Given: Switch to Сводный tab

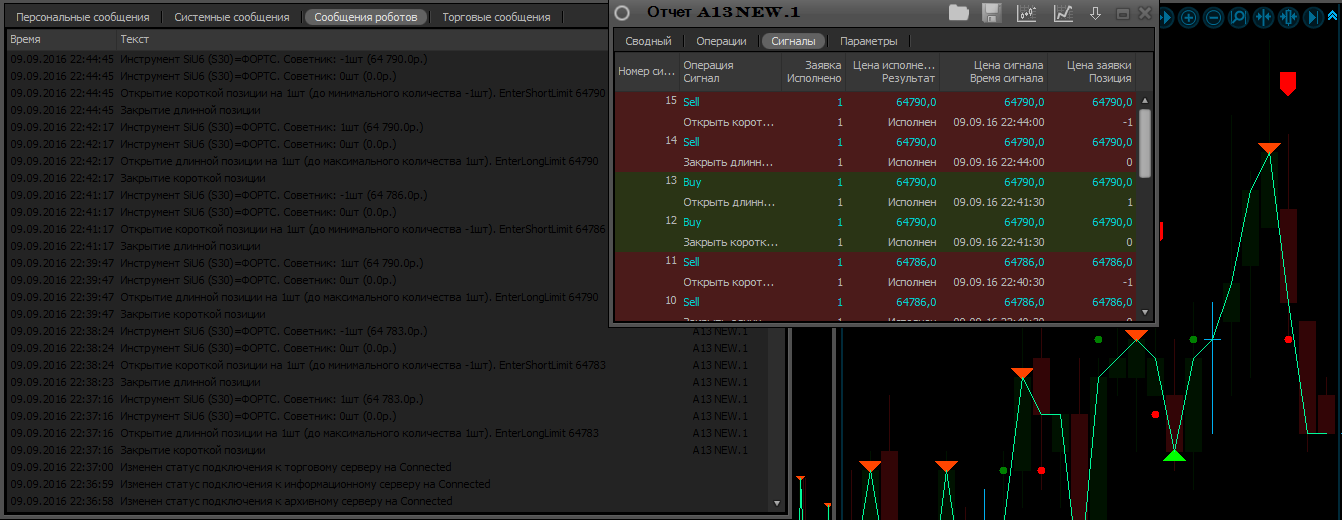Looking at the screenshot, I should (648, 41).
